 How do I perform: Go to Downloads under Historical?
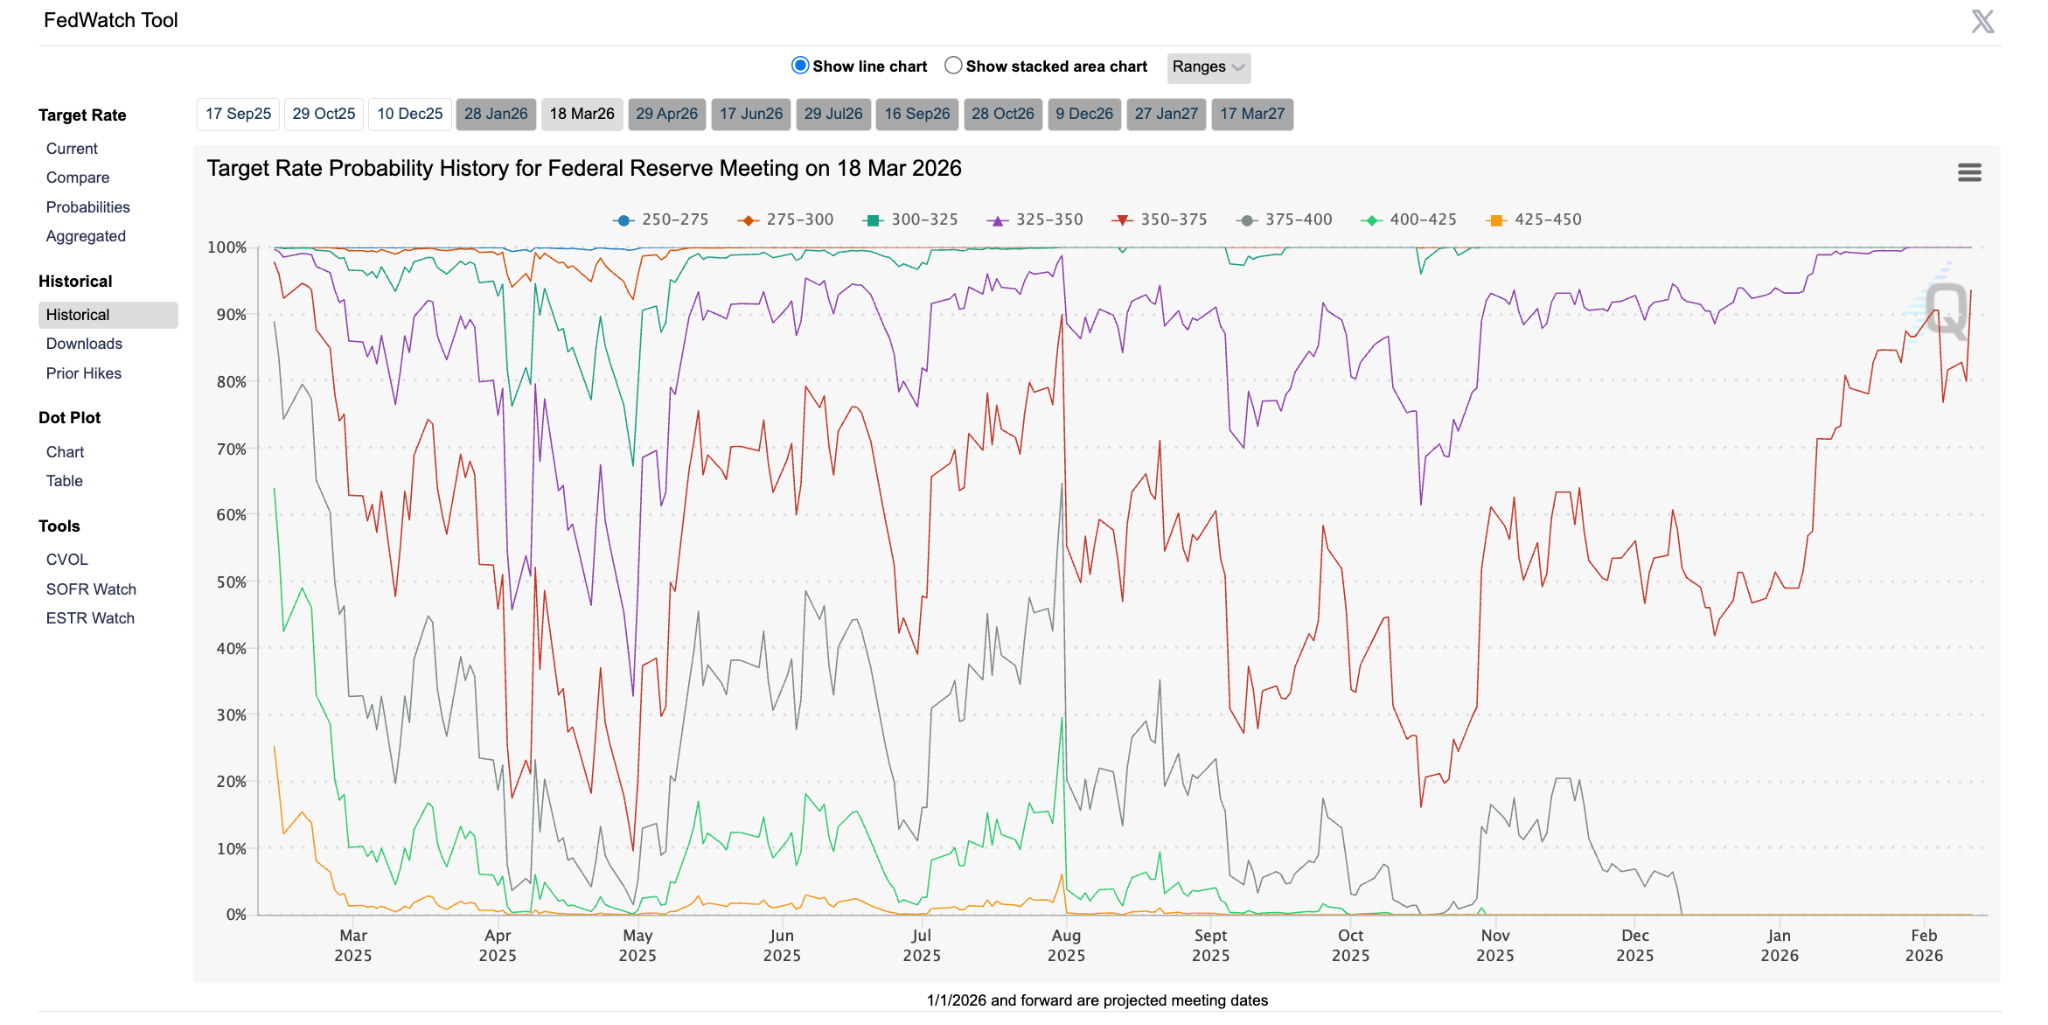pyautogui.click(x=83, y=343)
